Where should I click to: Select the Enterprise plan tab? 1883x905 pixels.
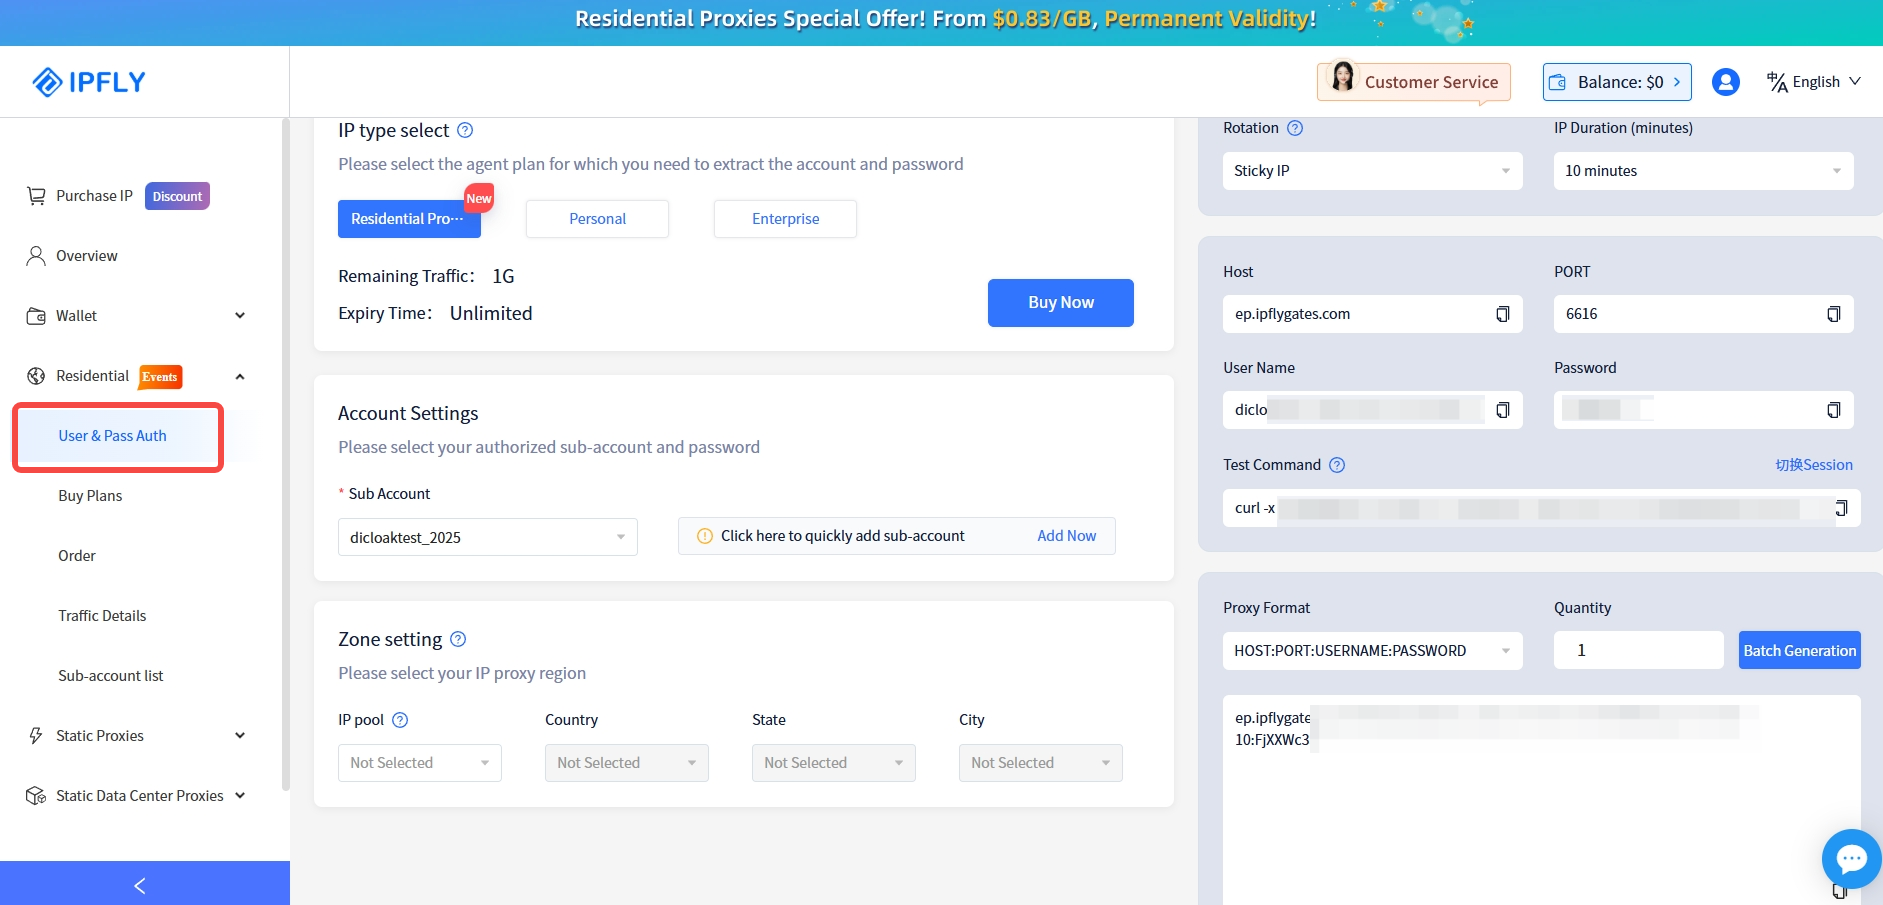pos(785,219)
